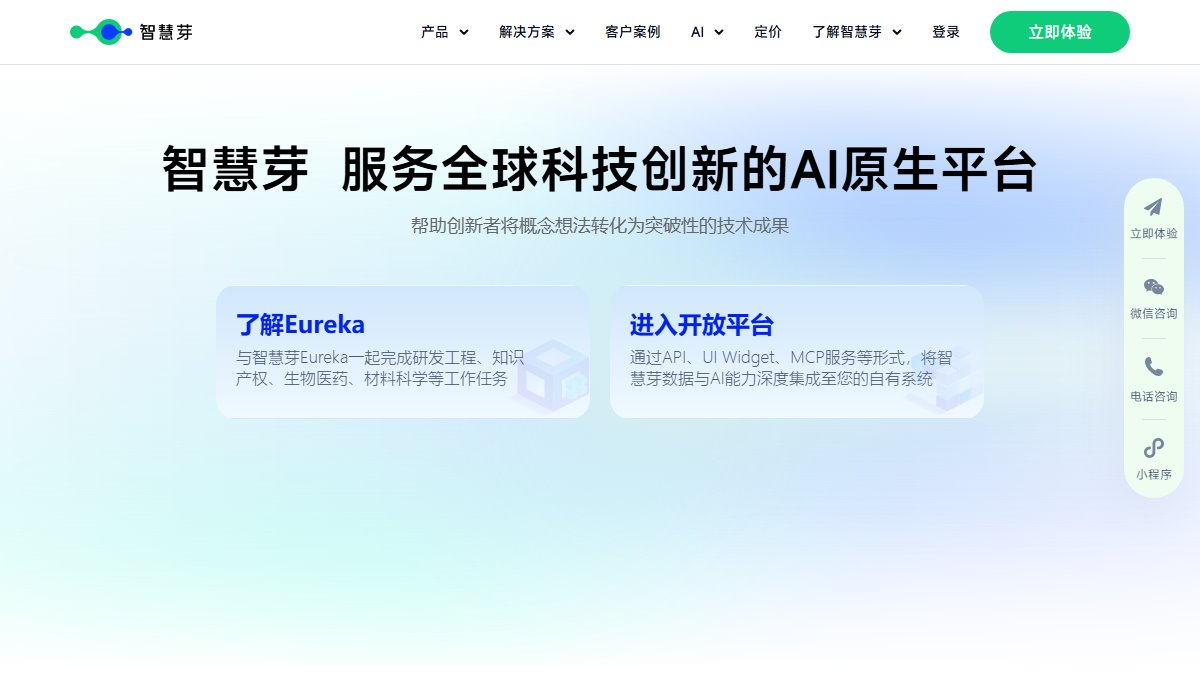Click the cube illustration on Eureka card
The width and height of the screenshot is (1200, 675).
[550, 377]
